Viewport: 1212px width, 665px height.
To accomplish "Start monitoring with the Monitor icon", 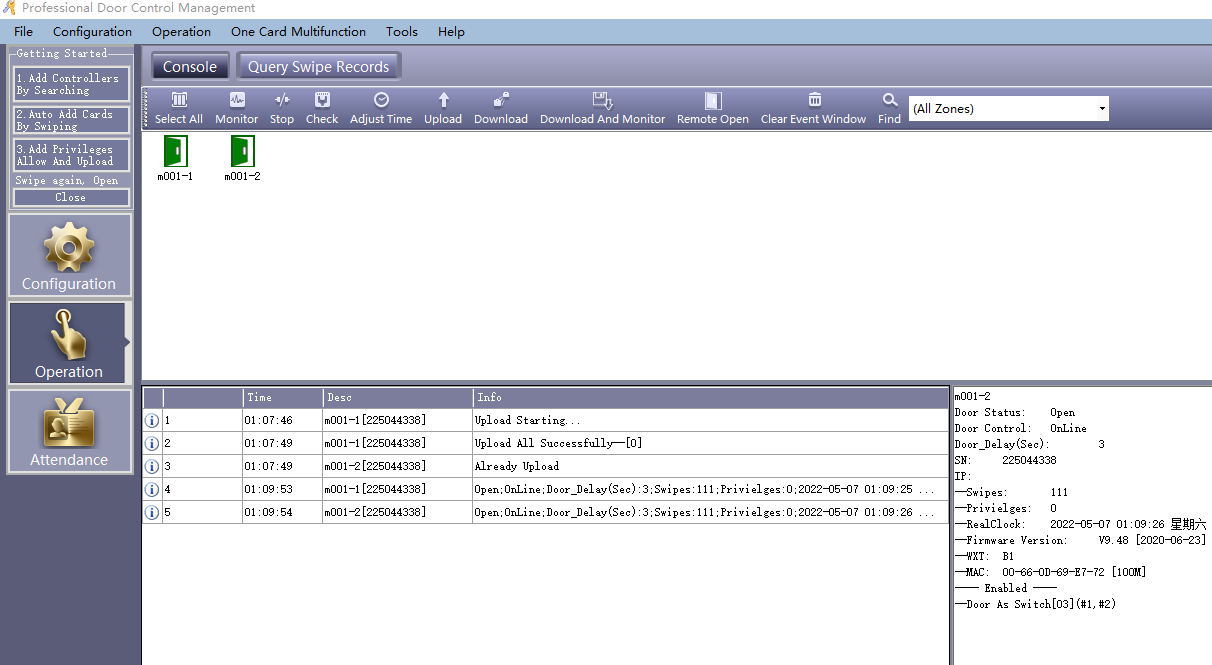I will 237,108.
